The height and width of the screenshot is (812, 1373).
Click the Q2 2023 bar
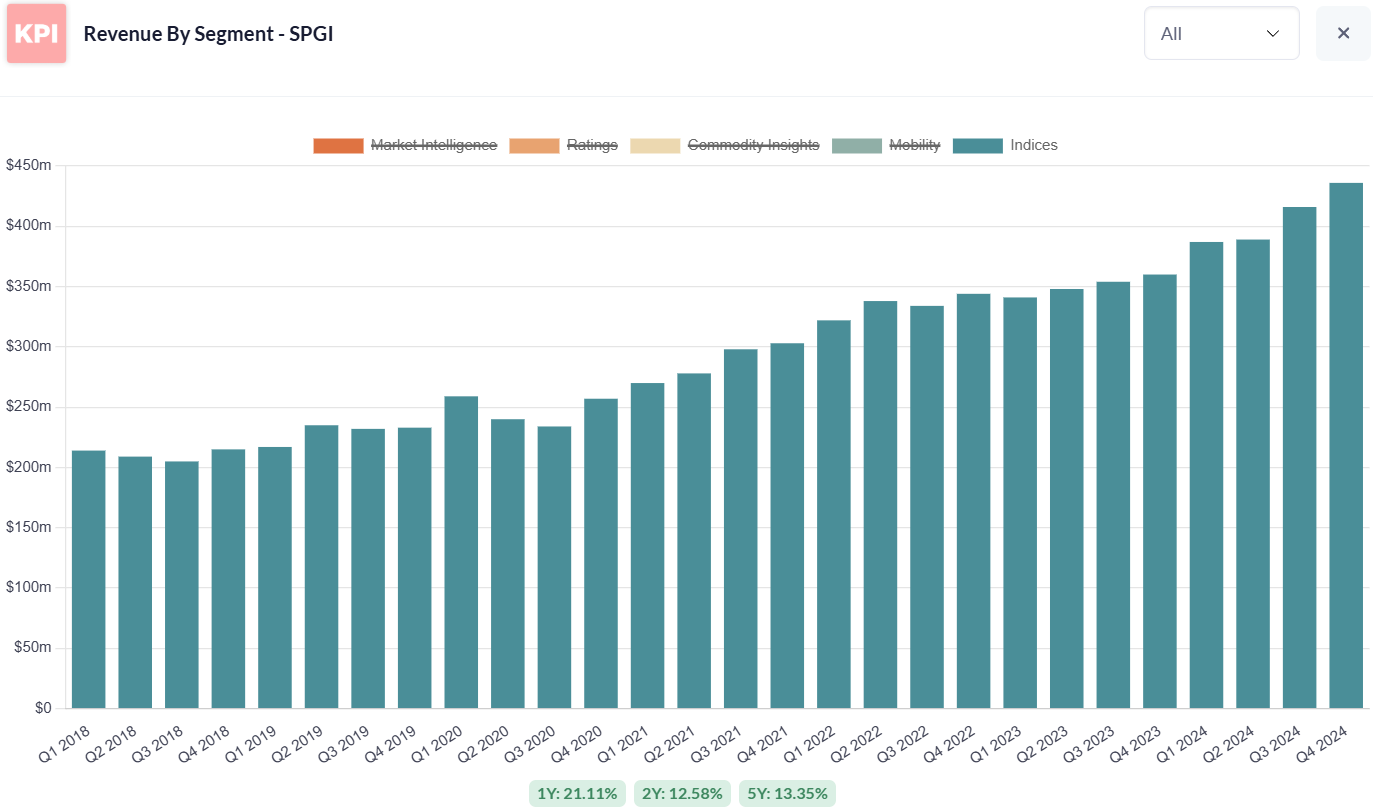(1067, 499)
